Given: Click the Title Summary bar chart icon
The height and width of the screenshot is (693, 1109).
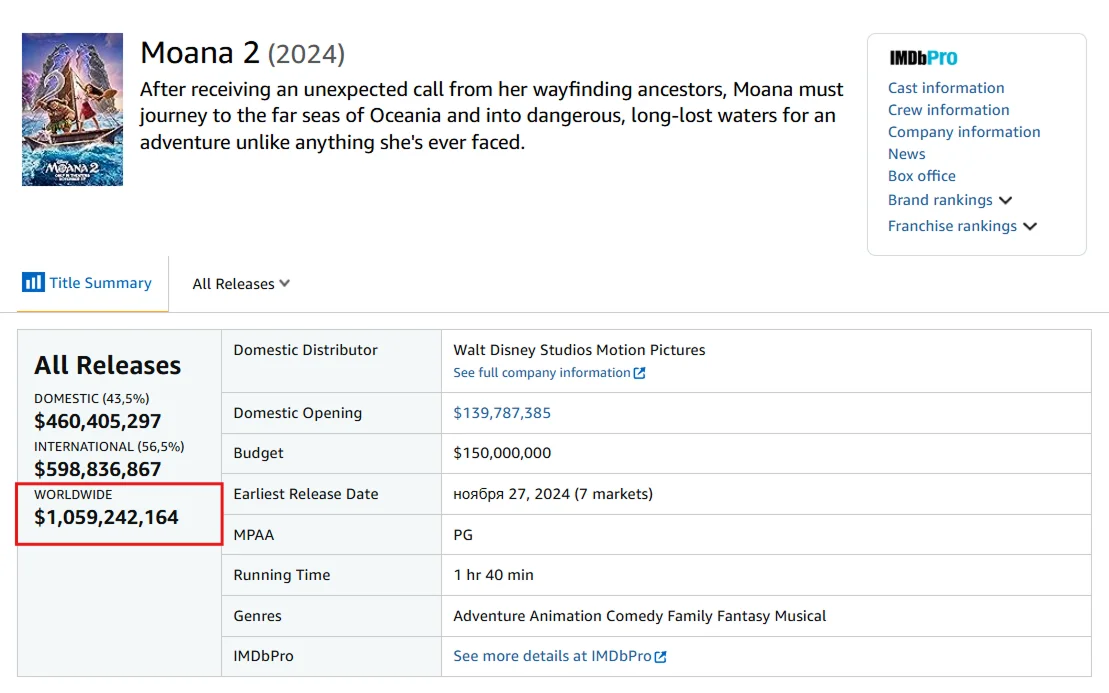Looking at the screenshot, I should [33, 282].
